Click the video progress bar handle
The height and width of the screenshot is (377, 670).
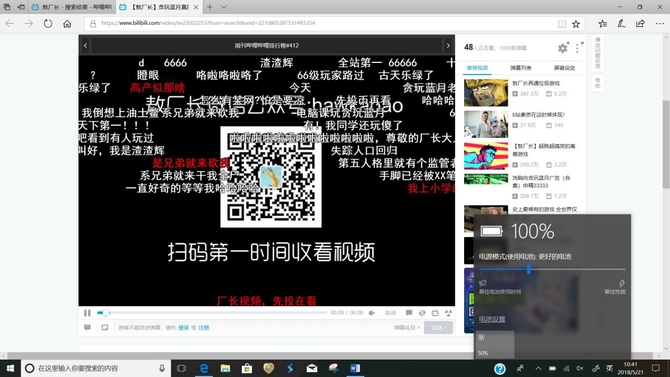(x=106, y=313)
